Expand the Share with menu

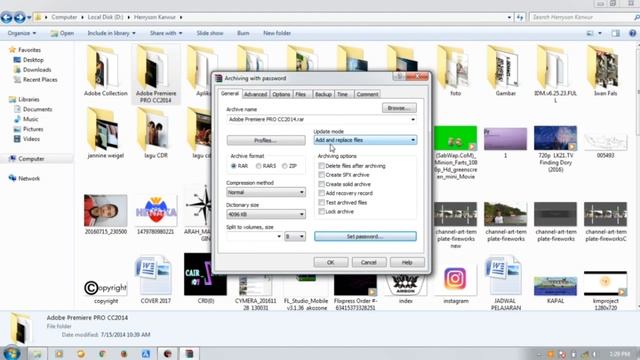coord(166,33)
